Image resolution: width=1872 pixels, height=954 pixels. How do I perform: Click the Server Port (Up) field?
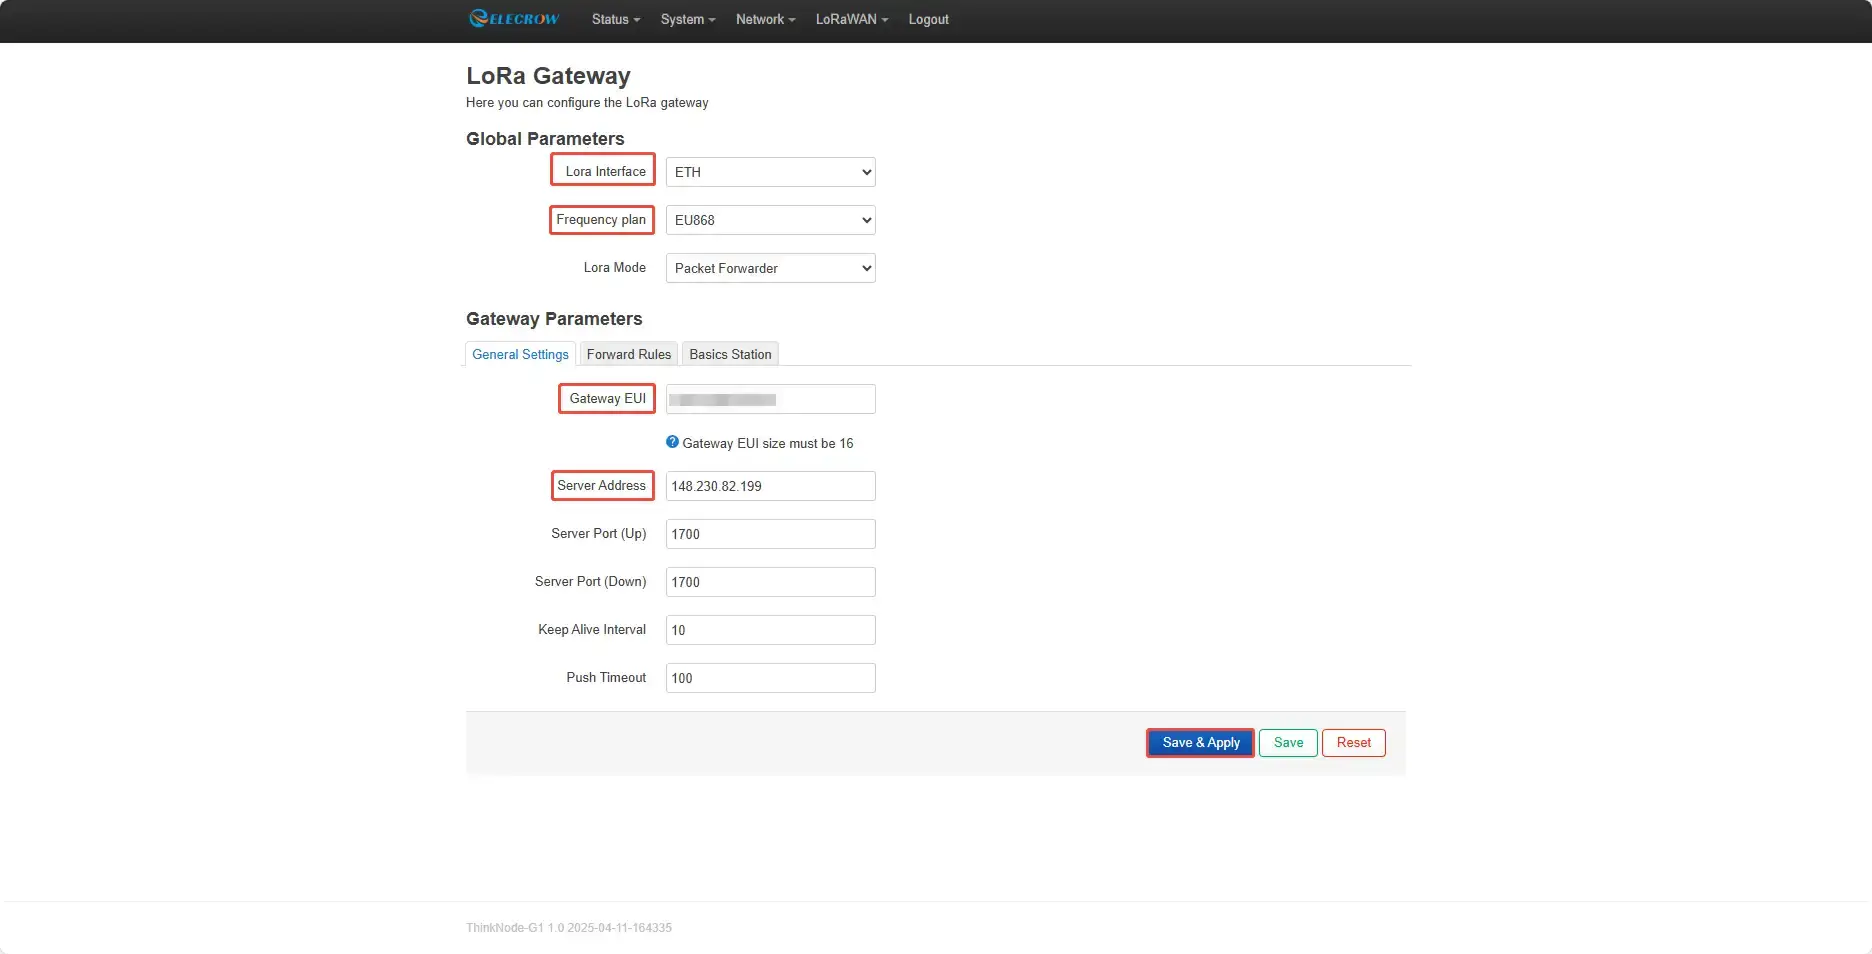pyautogui.click(x=770, y=534)
